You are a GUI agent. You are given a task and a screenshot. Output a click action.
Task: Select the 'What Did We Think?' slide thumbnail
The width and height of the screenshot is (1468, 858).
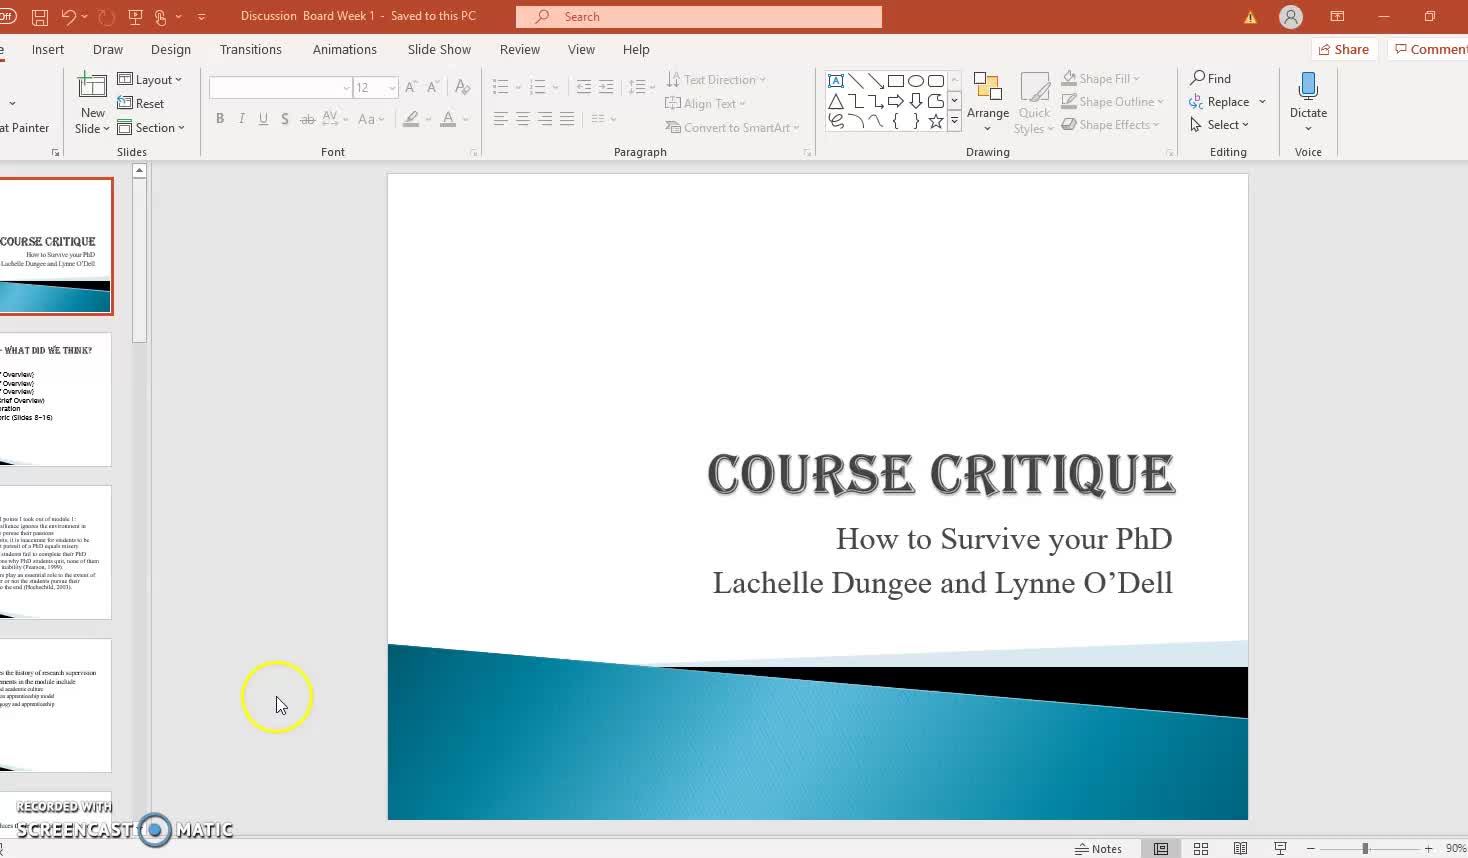55,400
